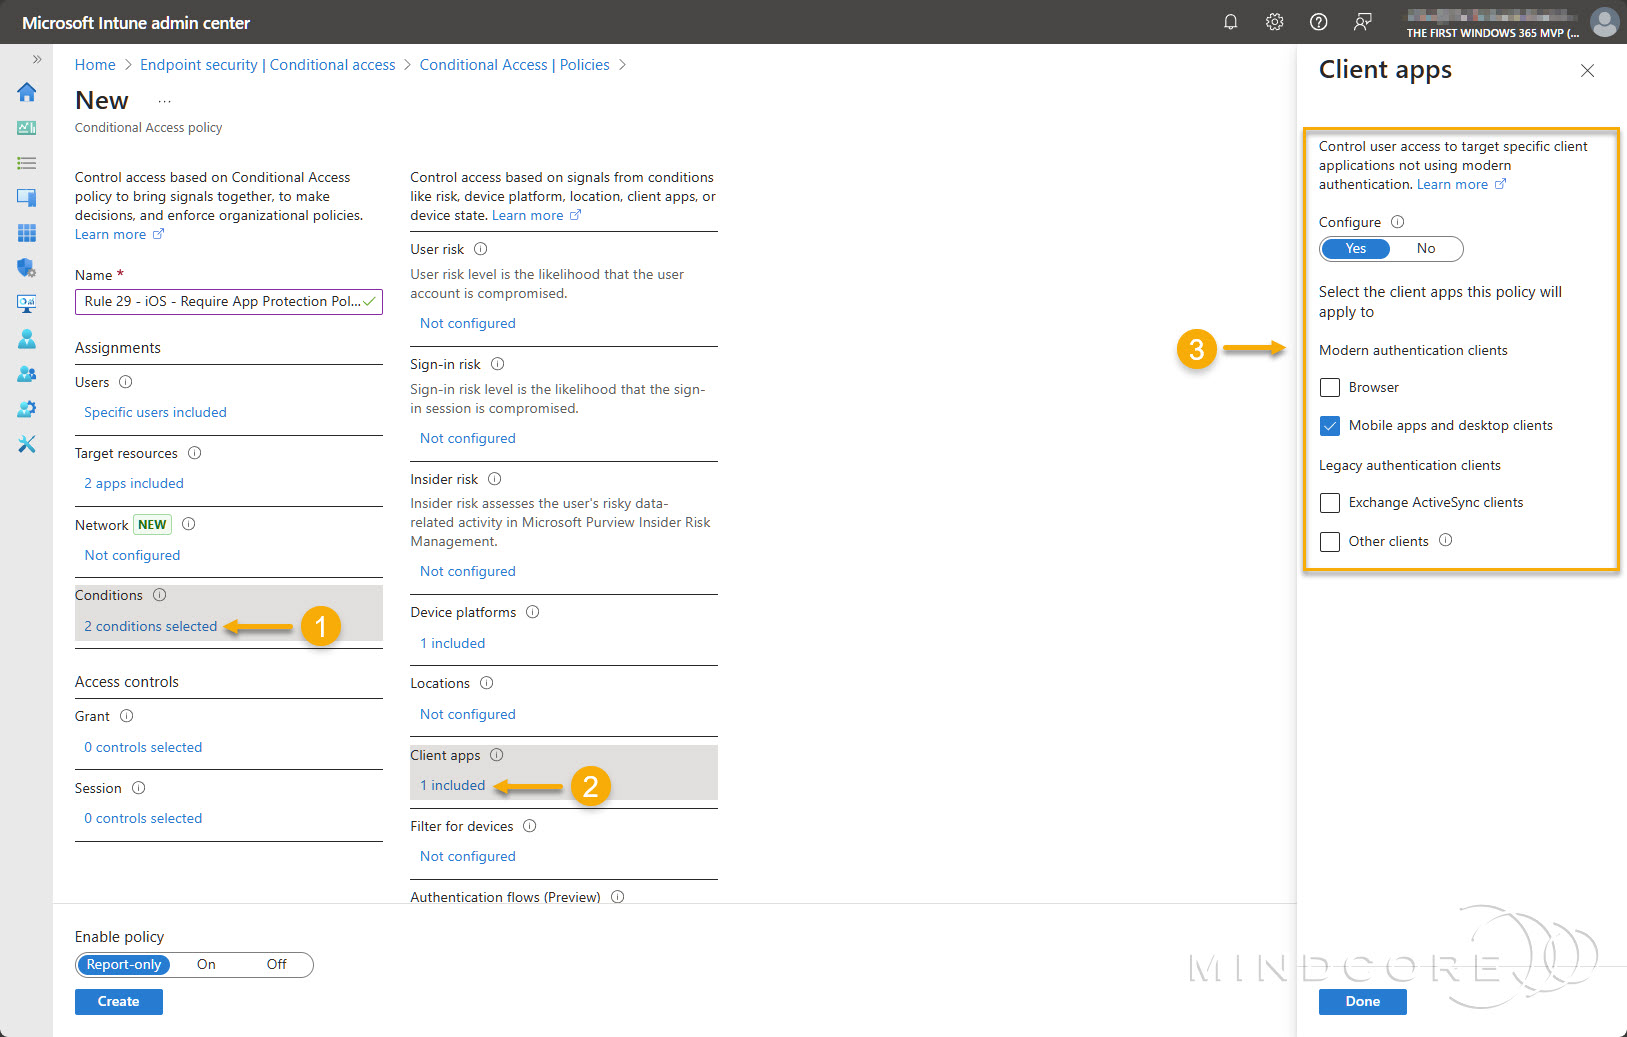Go to Home in sidebar
The image size is (1627, 1037).
[x=27, y=92]
